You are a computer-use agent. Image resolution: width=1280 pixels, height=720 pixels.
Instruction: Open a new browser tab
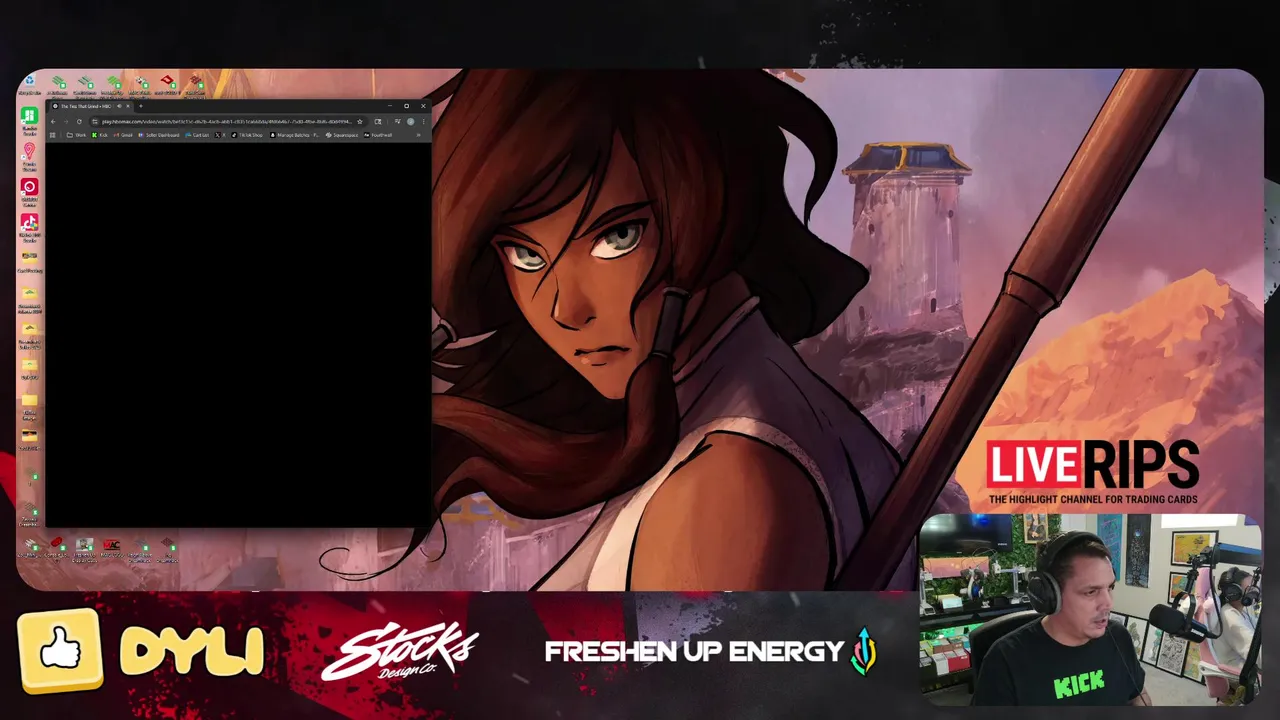click(x=141, y=106)
